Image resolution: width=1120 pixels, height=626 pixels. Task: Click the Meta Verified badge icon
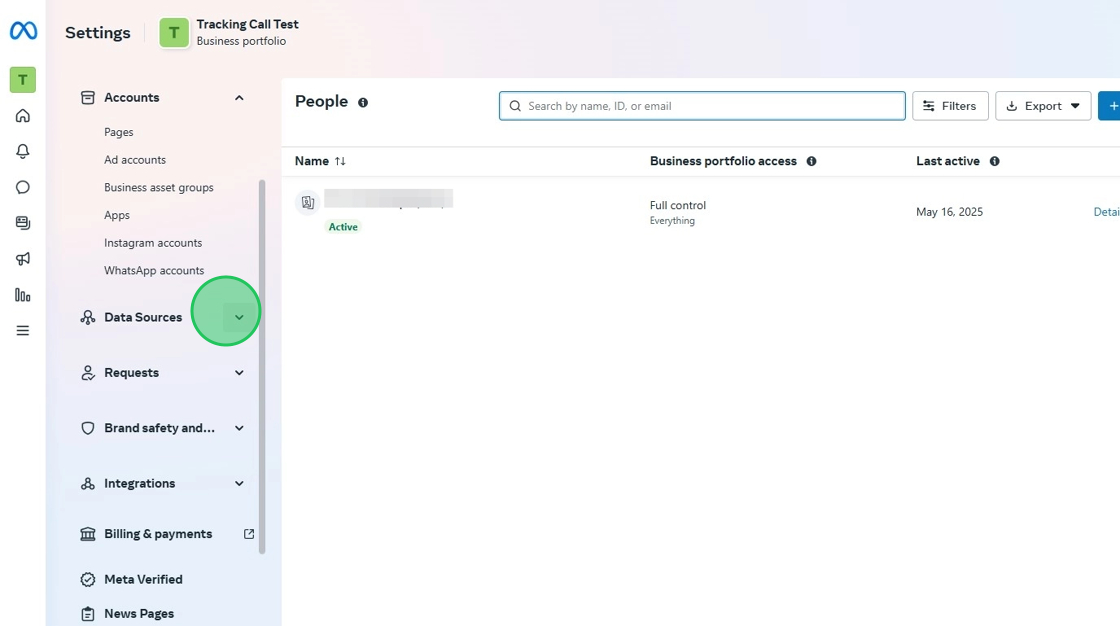click(x=88, y=580)
